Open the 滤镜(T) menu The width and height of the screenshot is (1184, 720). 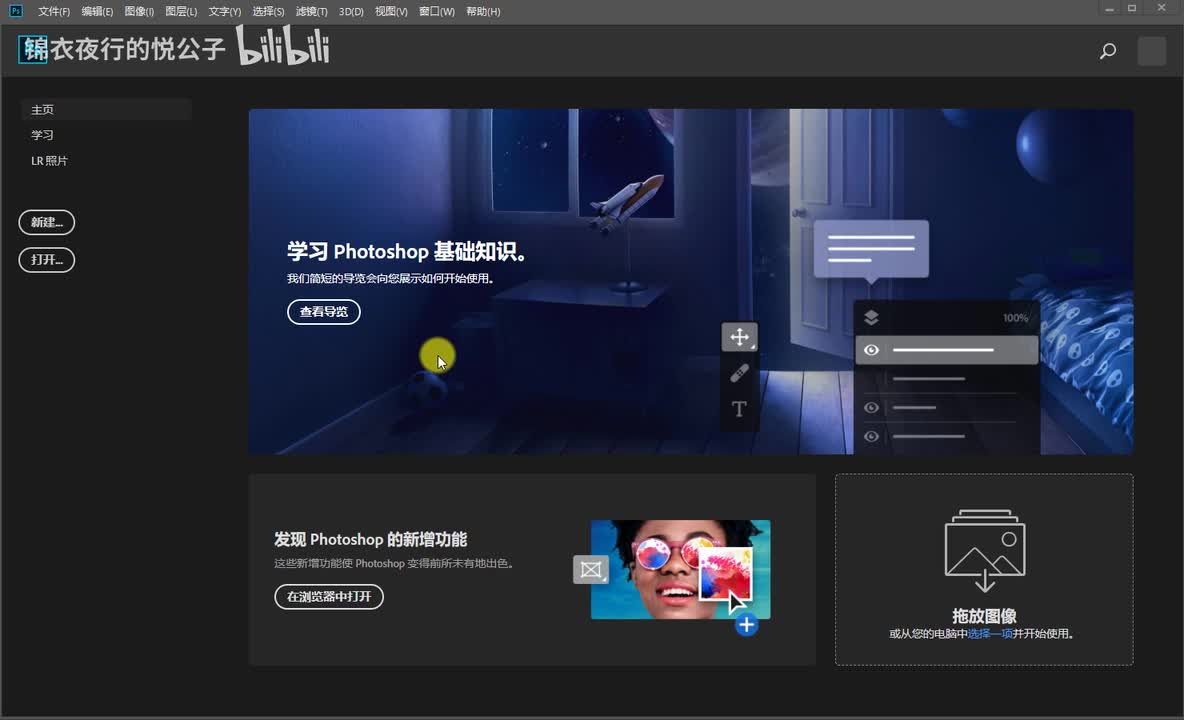click(x=311, y=11)
